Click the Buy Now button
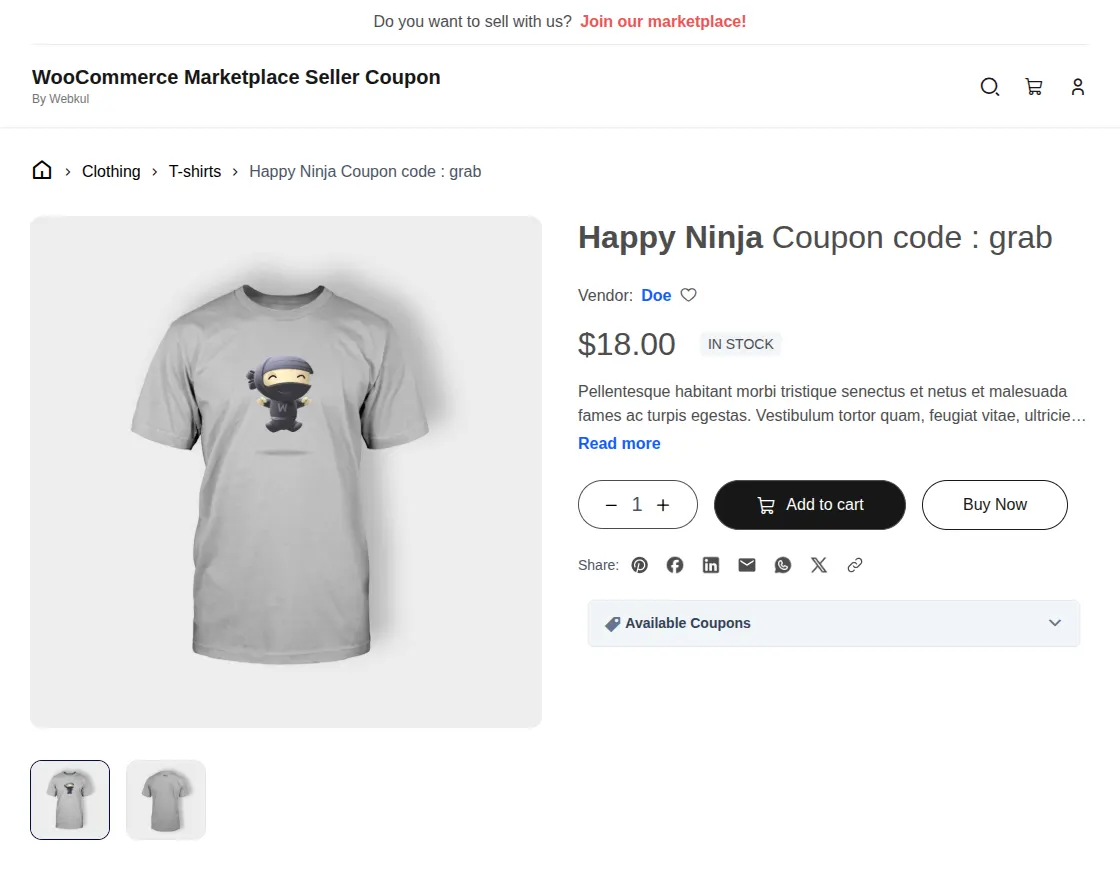This screenshot has height=880, width=1120. 995,505
